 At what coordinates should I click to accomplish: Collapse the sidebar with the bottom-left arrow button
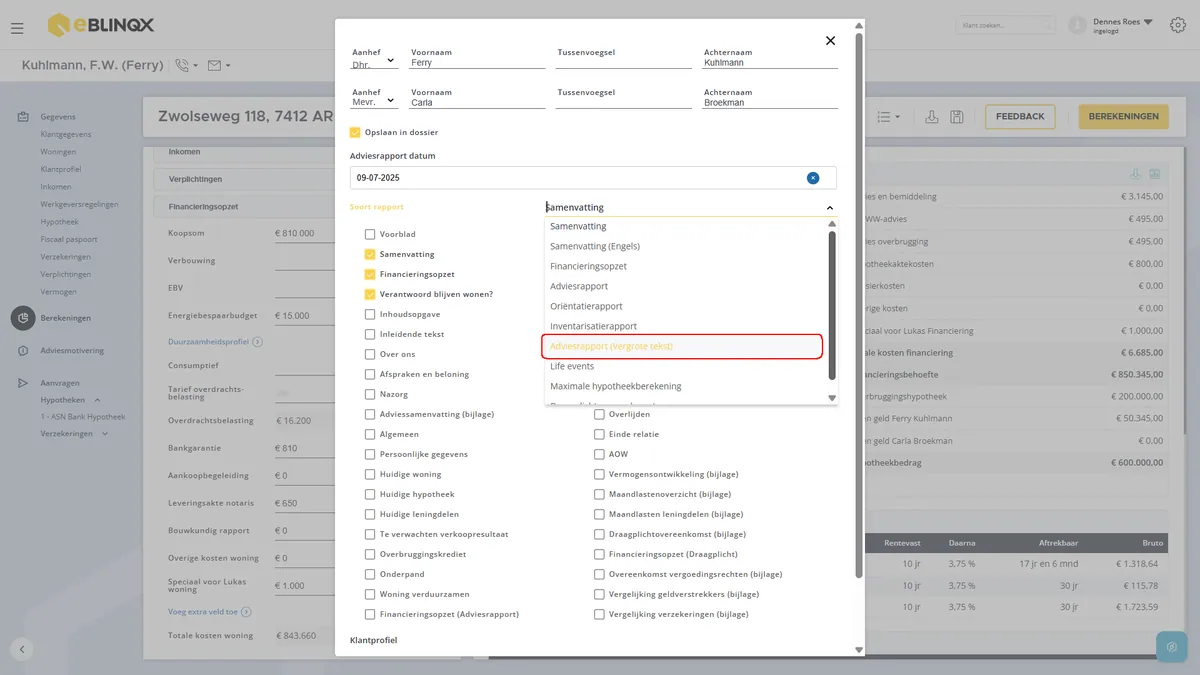coord(22,649)
